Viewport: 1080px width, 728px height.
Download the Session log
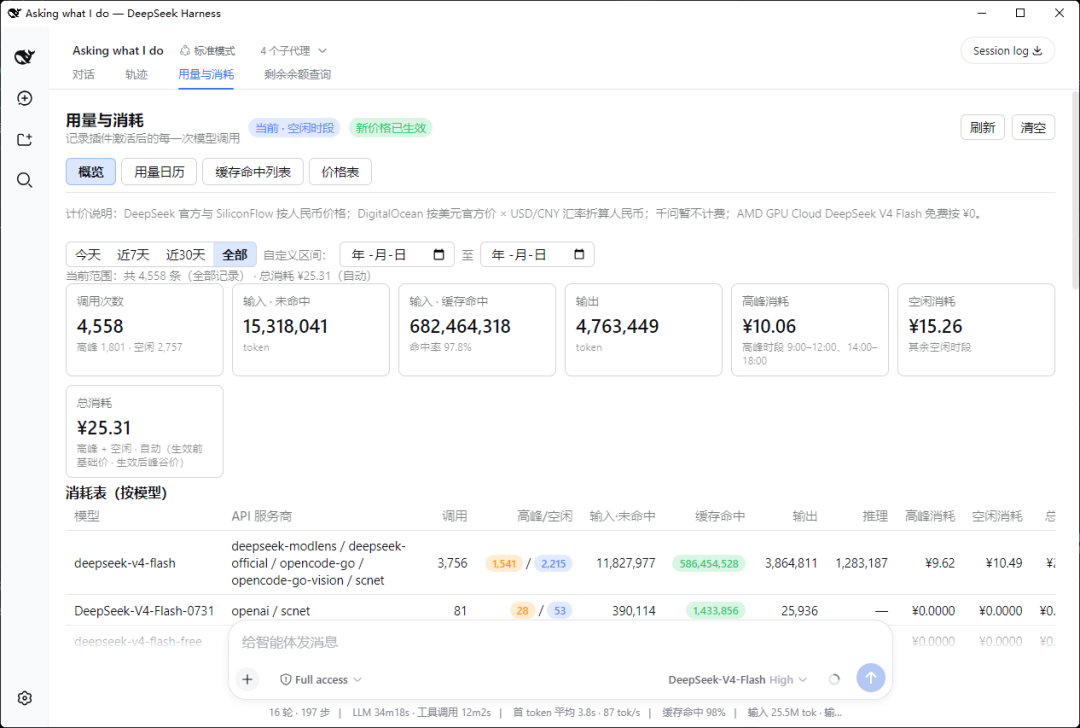pos(1007,51)
